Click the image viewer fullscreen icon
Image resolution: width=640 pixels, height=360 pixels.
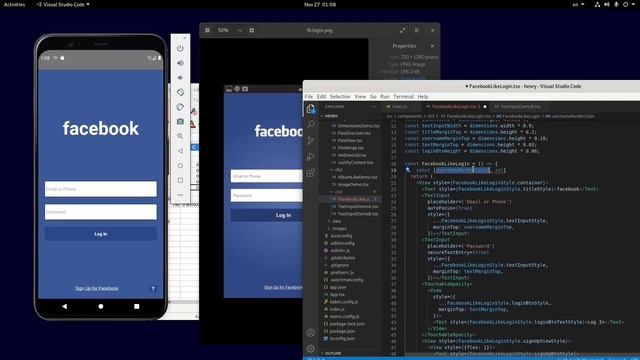coord(402,30)
